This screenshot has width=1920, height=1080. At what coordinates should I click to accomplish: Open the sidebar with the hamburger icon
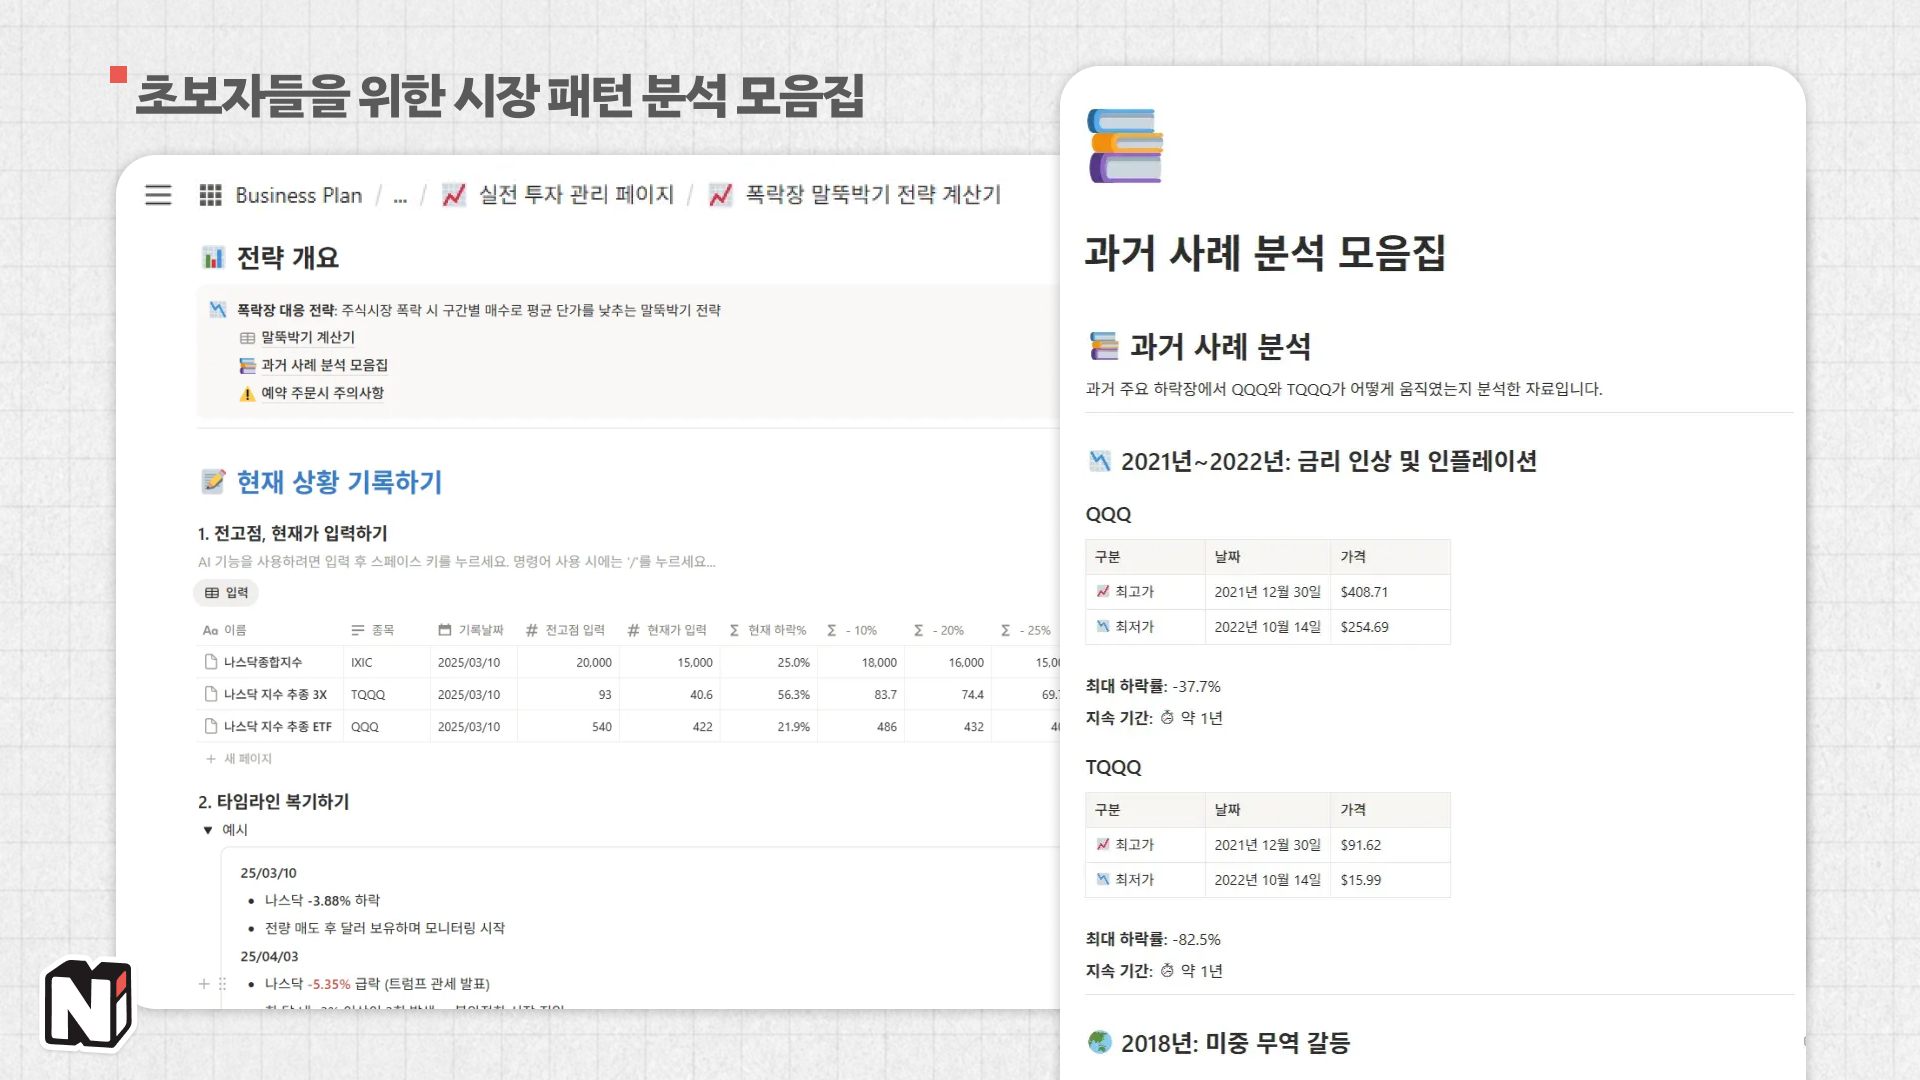[x=158, y=195]
